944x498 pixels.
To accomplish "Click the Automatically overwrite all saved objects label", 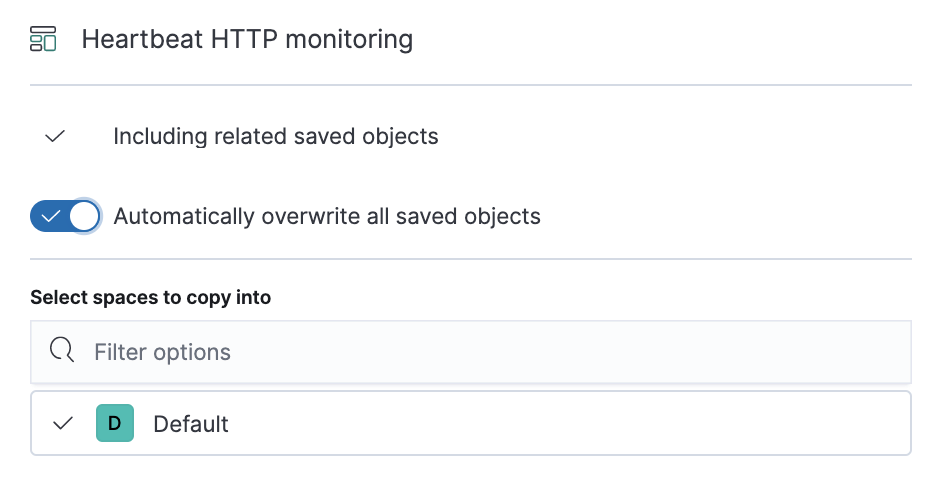I will [x=327, y=217].
